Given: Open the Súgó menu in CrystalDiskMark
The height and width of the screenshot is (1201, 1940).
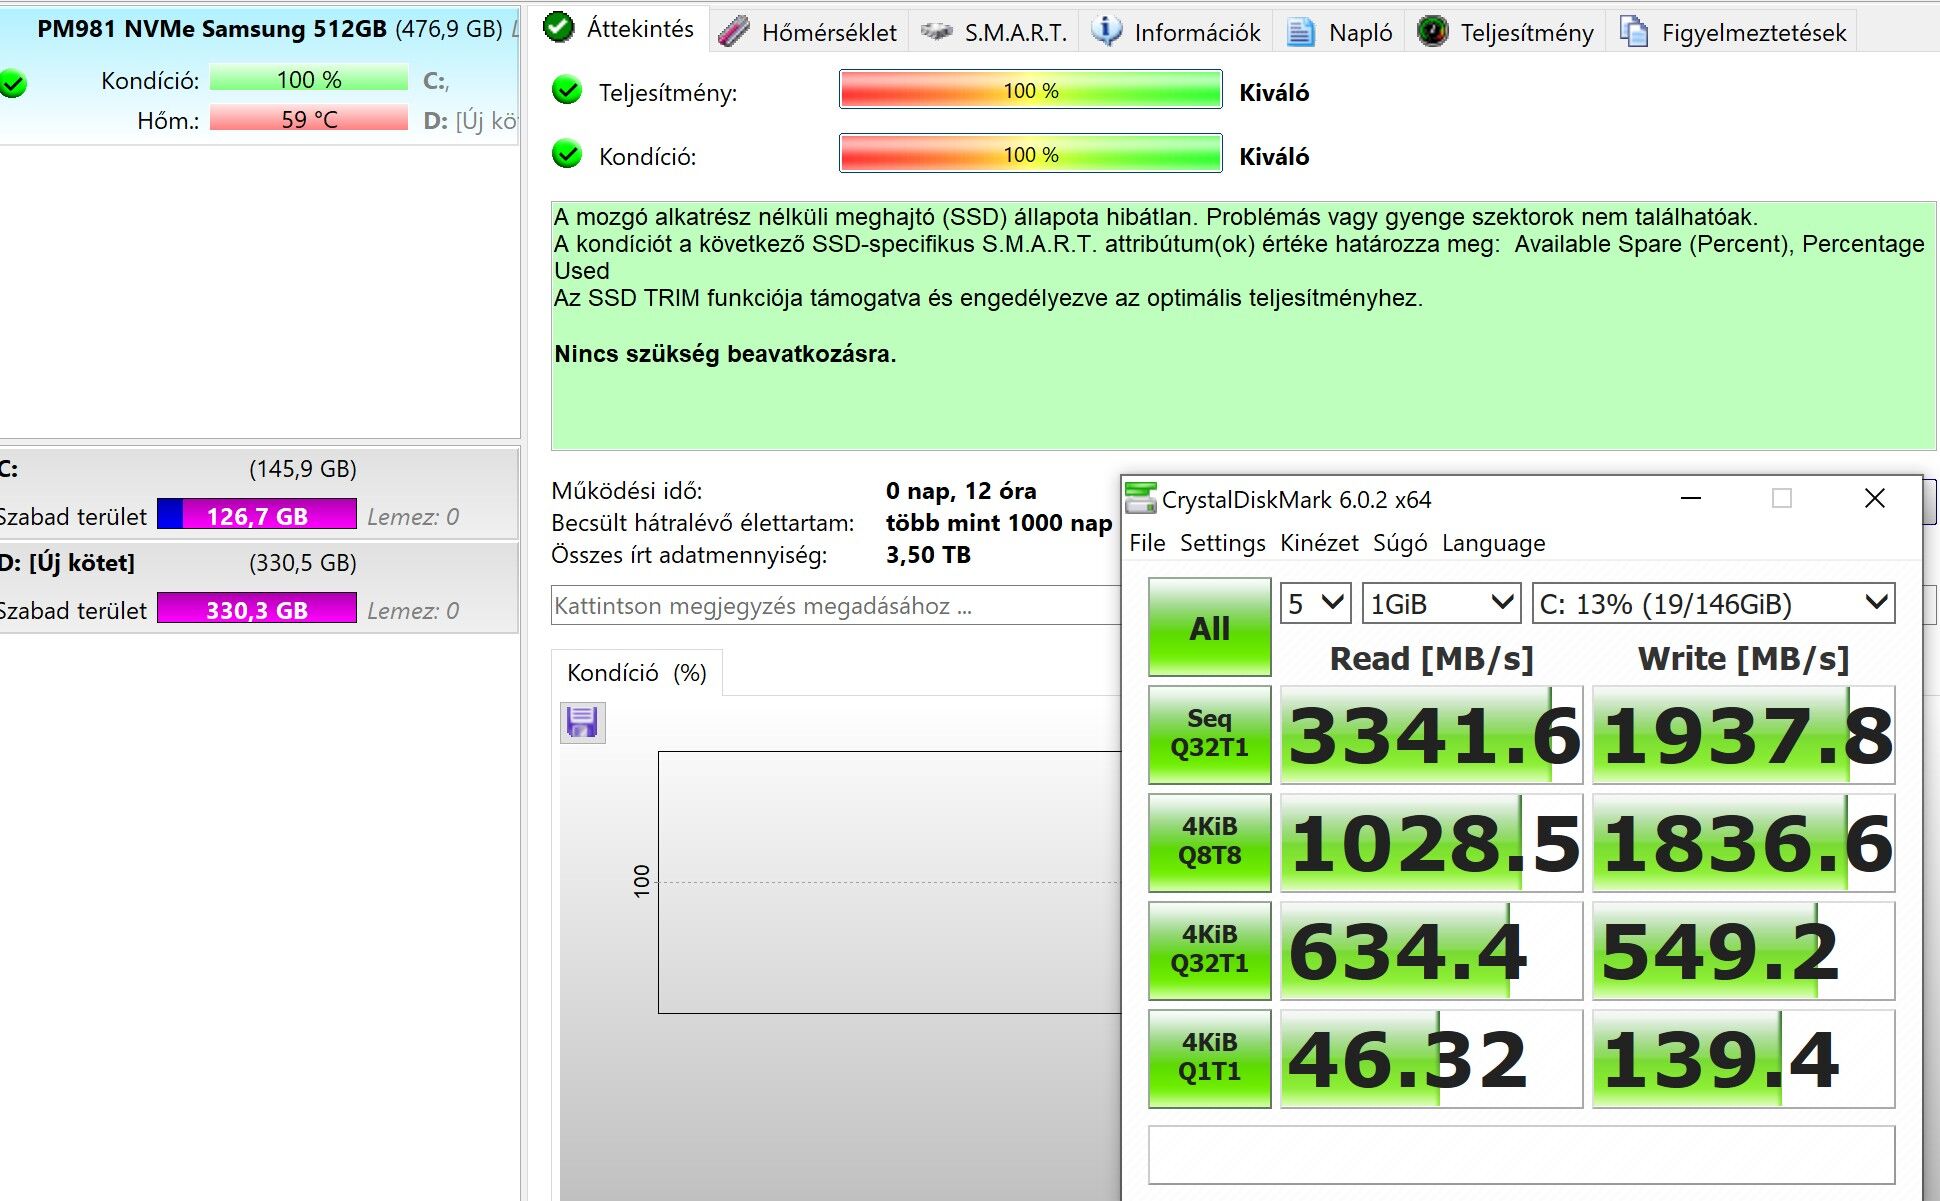Looking at the screenshot, I should point(1400,543).
